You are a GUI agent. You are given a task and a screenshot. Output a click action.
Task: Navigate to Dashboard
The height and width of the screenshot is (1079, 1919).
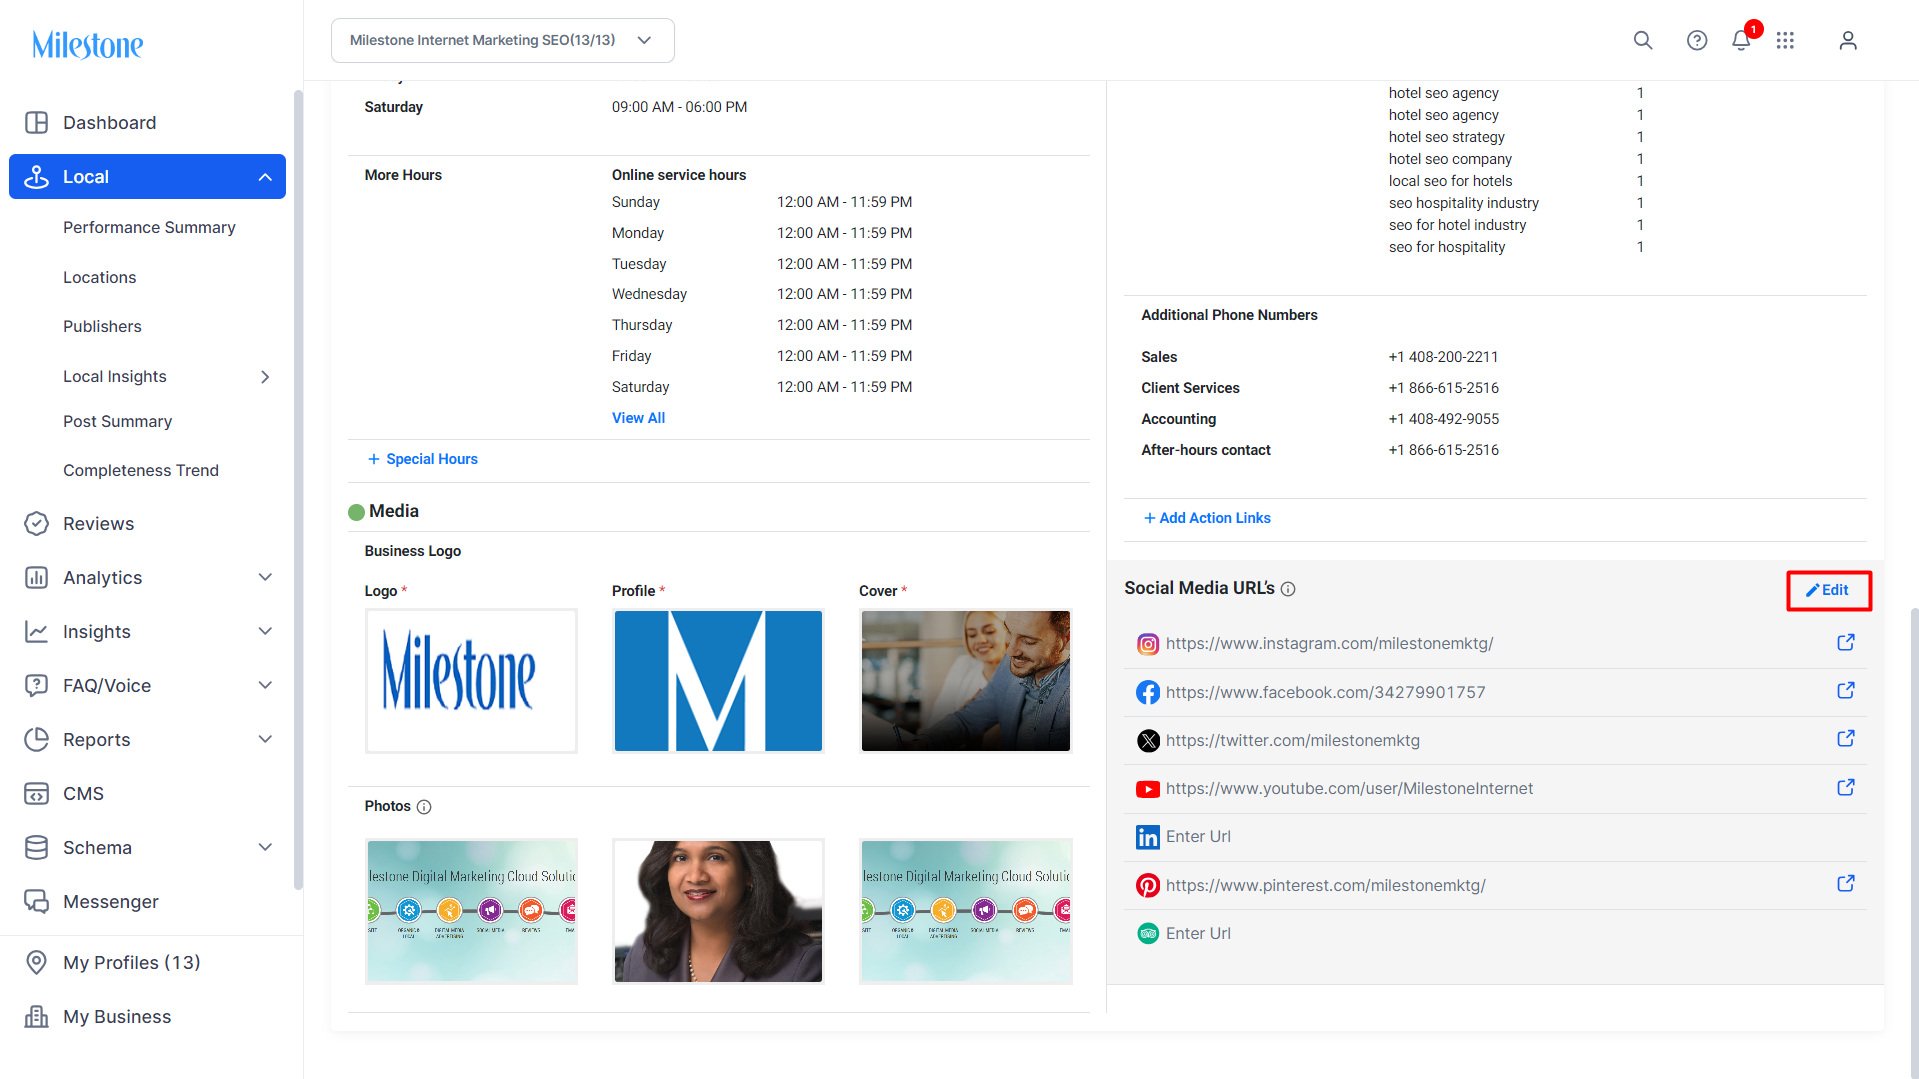tap(109, 123)
